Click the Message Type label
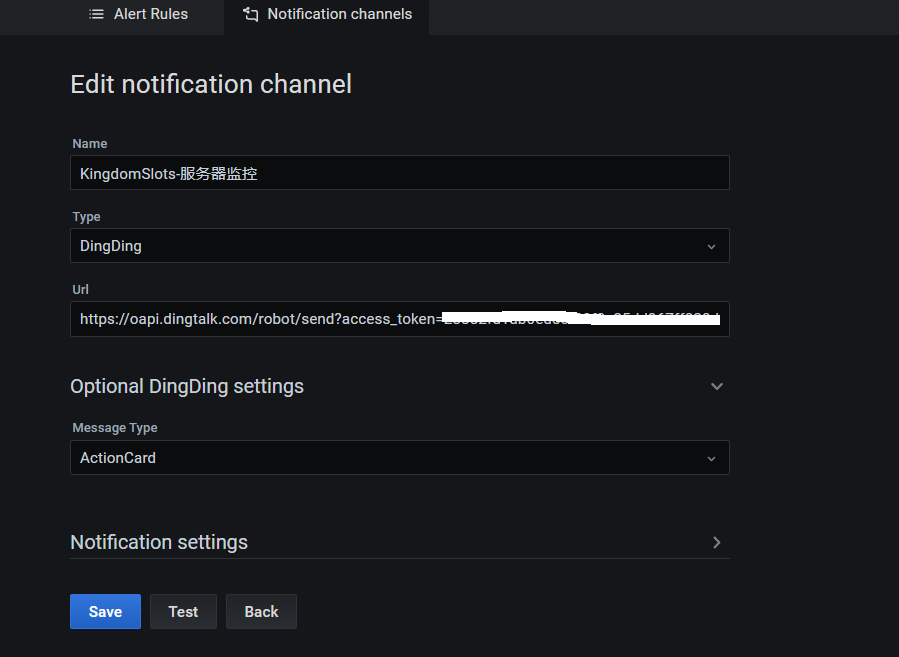Viewport: 899px width, 657px height. [115, 428]
